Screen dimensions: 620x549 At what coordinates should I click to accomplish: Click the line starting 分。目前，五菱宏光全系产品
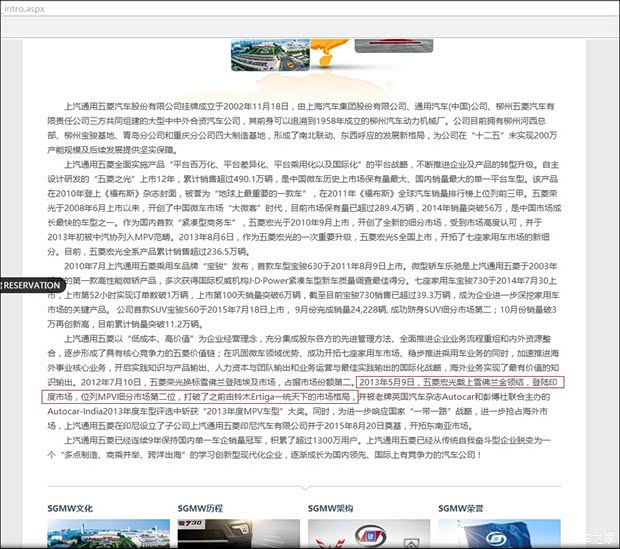(149, 252)
